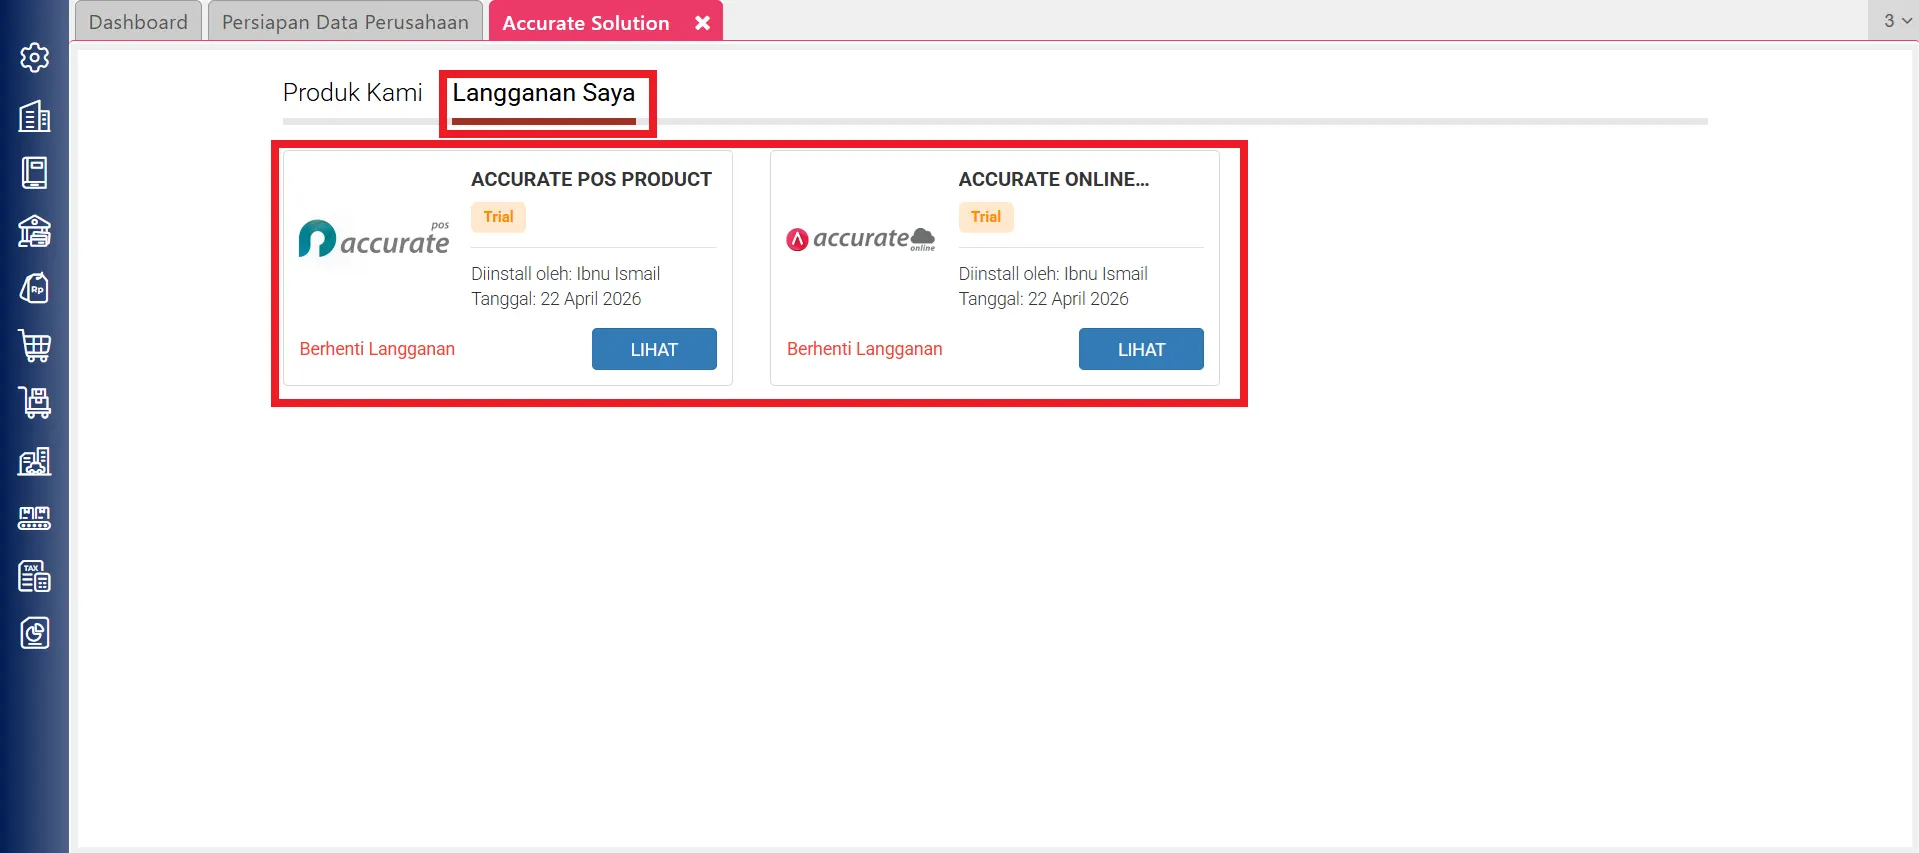Open the General Ledger book icon
The height and width of the screenshot is (853, 1919).
(35, 173)
